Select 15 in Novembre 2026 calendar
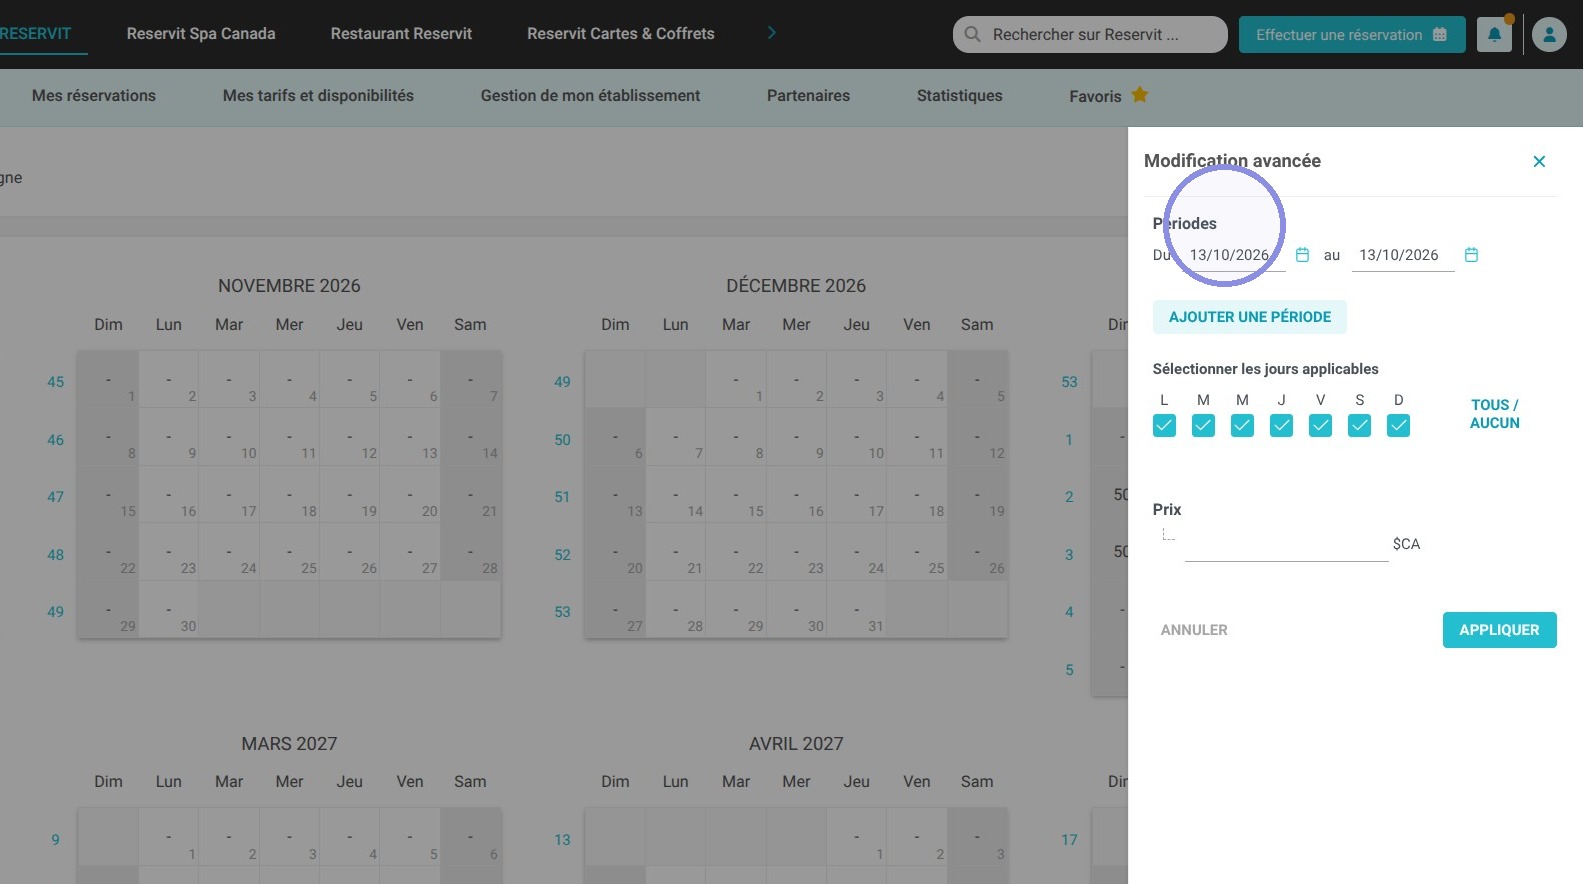 [x=109, y=495]
